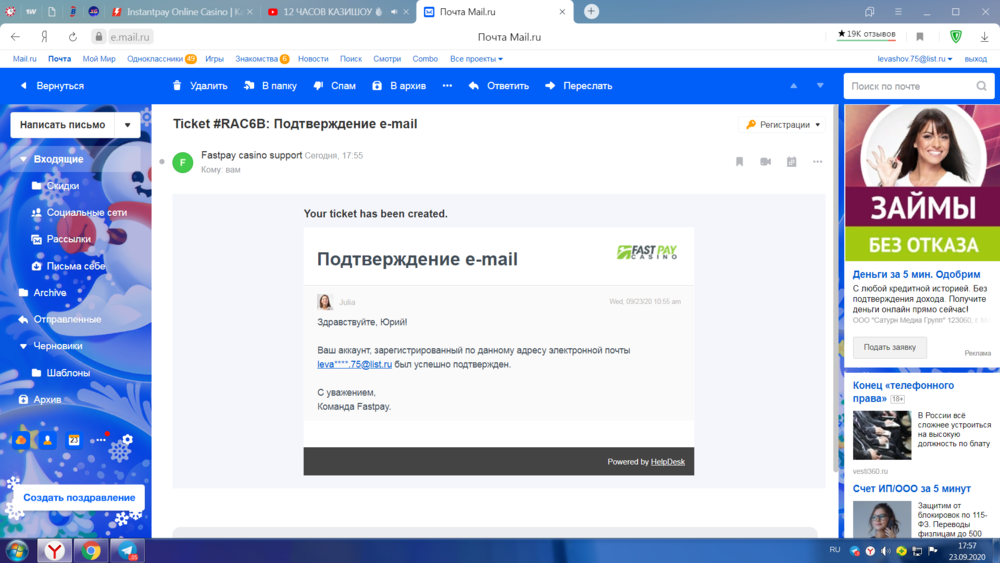The width and height of the screenshot is (1000, 563).
Task: Go to previous message with up arrow
Action: point(793,85)
